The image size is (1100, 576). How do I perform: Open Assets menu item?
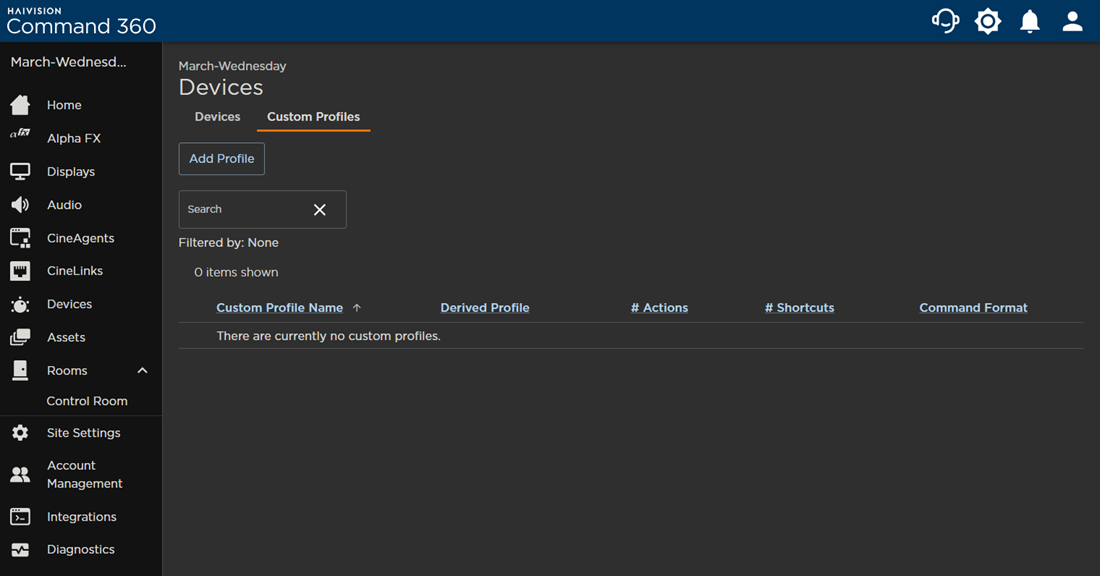click(x=66, y=337)
